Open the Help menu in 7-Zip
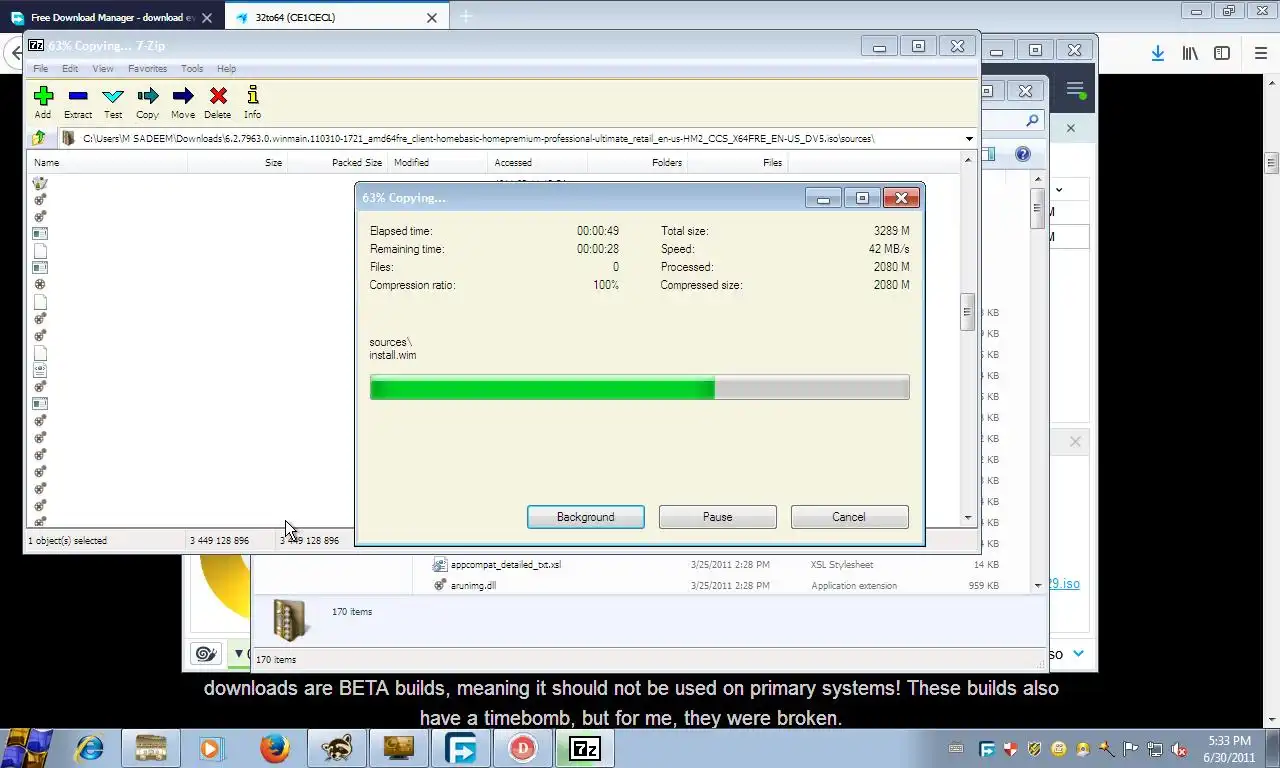Image resolution: width=1280 pixels, height=768 pixels. click(227, 69)
